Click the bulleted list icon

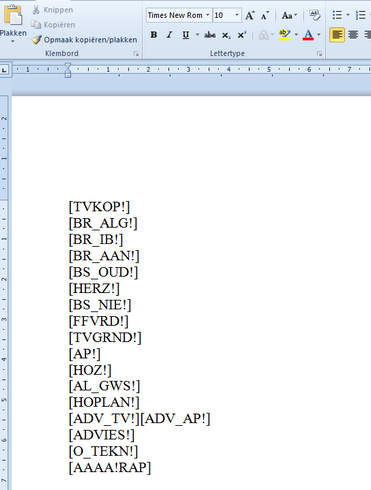pos(337,15)
